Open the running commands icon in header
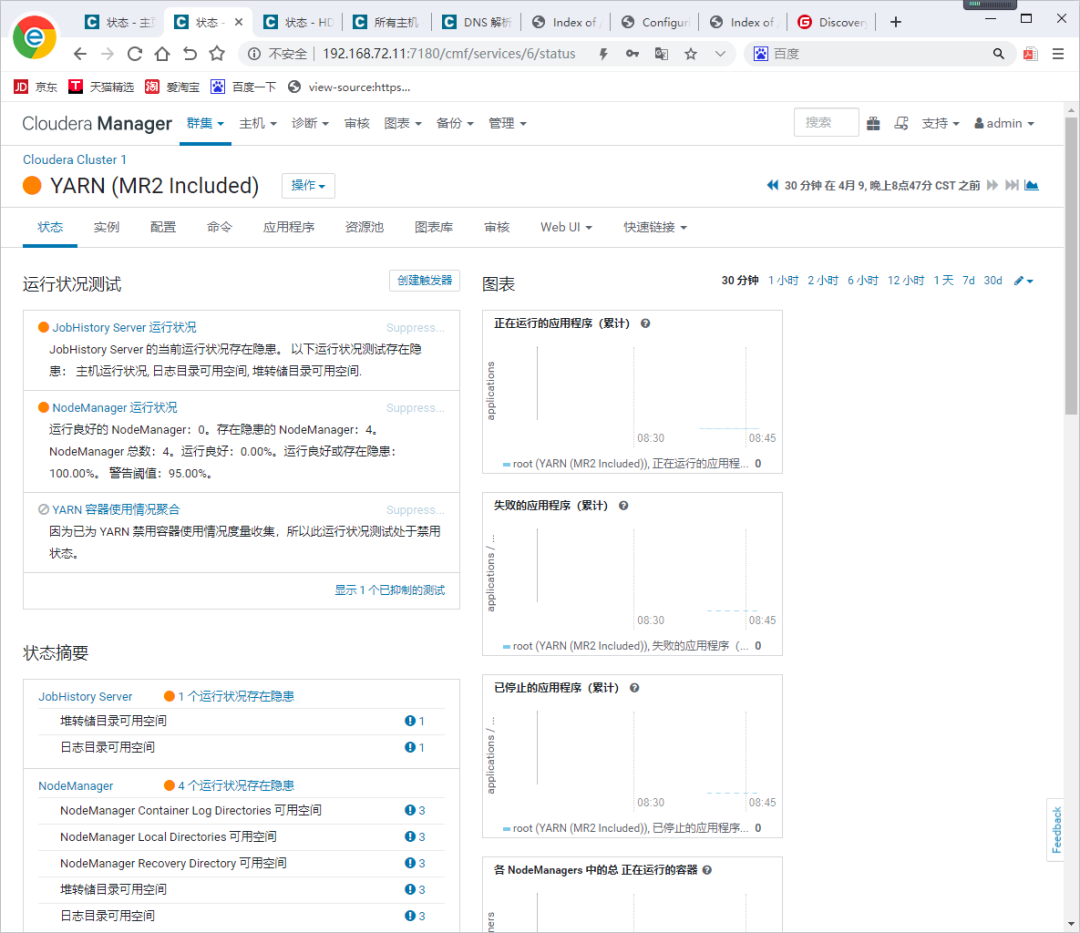This screenshot has height=933, width=1080. (x=901, y=123)
